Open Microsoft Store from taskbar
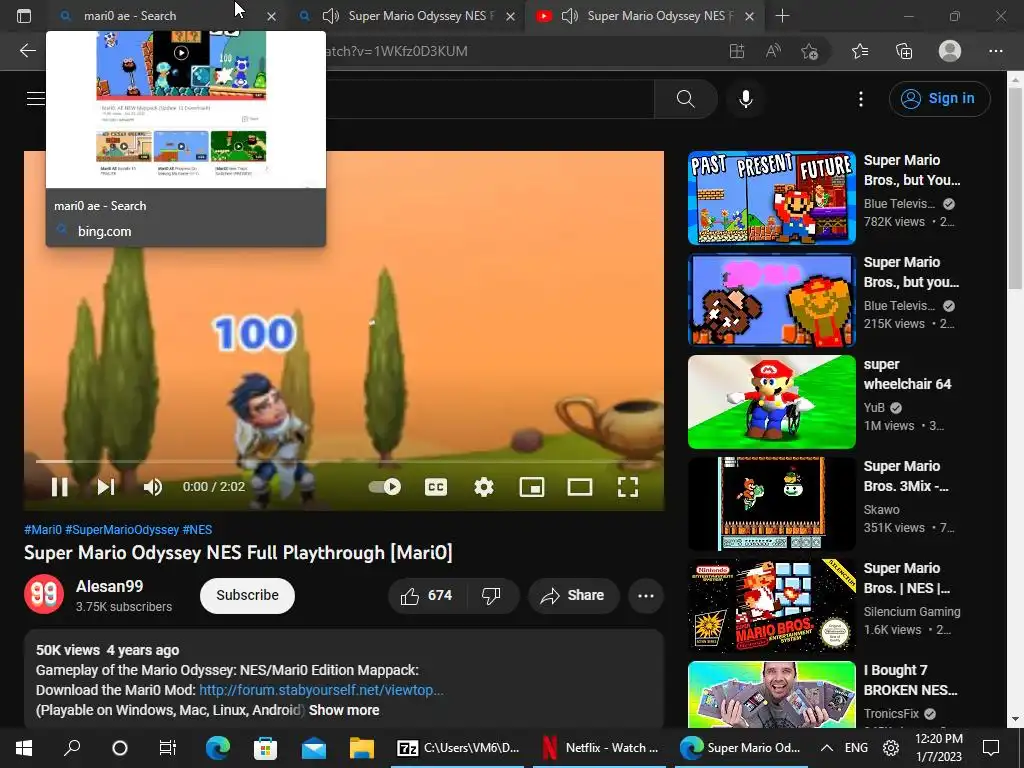Screen dimensions: 1024x768 [x=265, y=748]
